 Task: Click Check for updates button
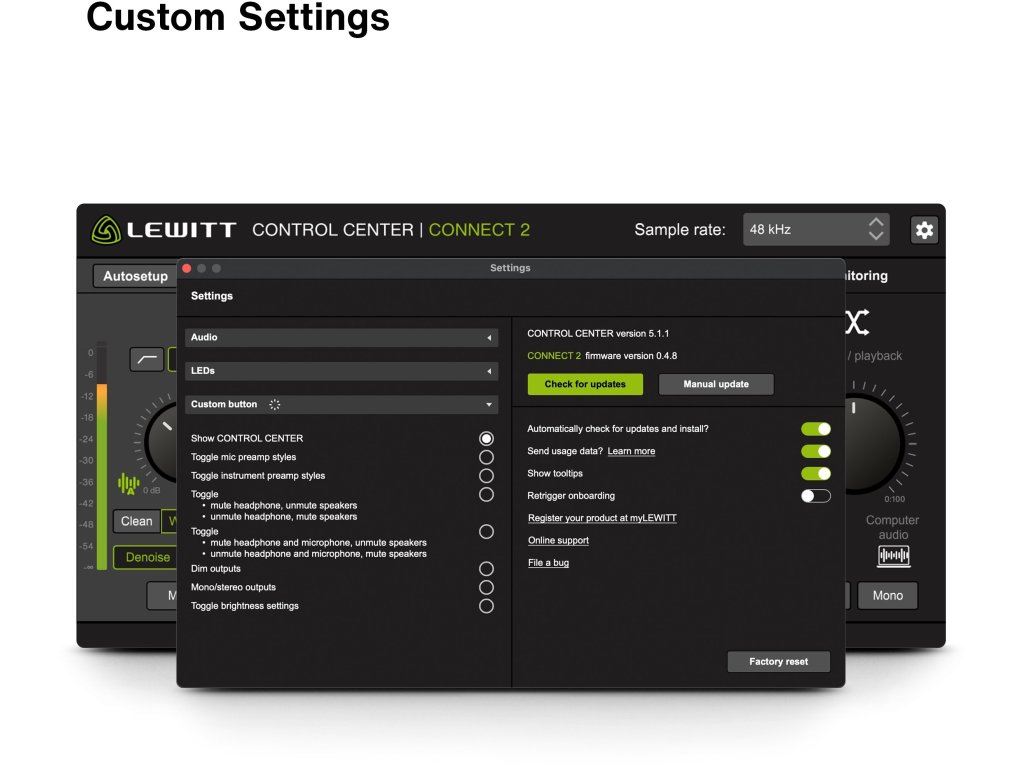(585, 384)
